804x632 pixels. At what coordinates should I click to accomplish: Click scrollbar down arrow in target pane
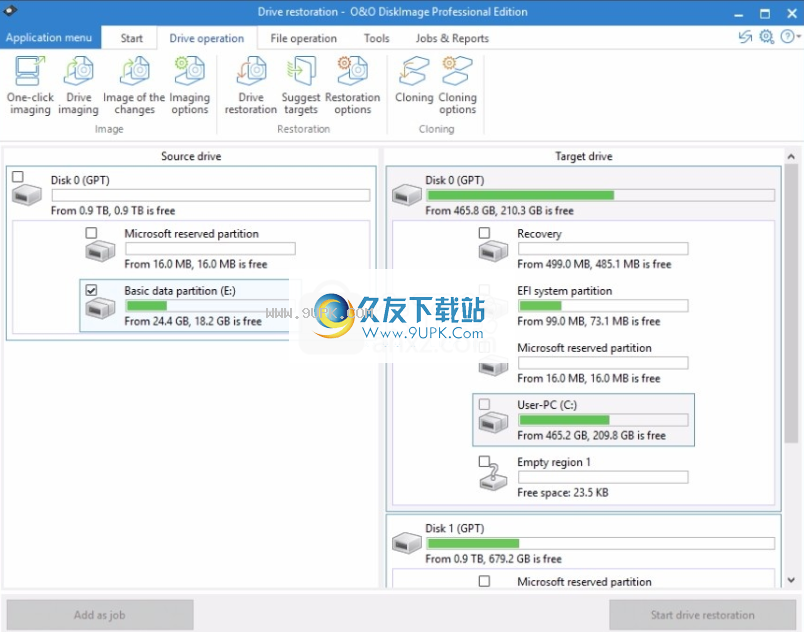(x=791, y=580)
